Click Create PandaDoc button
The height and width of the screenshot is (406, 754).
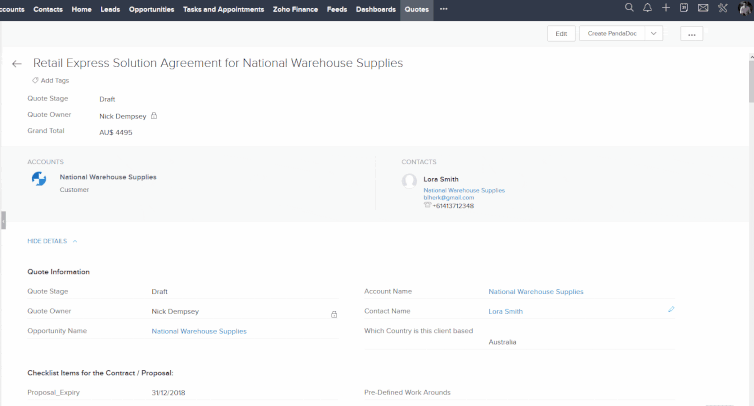pos(612,33)
